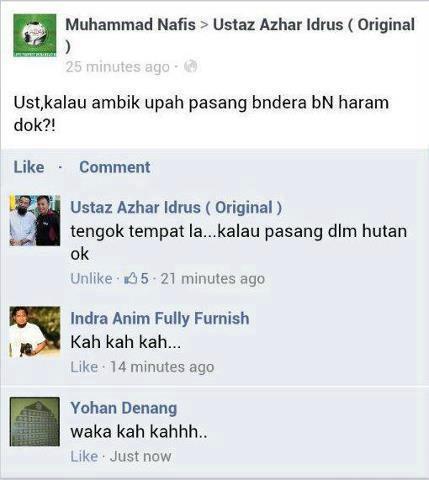
Task: Open Muhammad Nafis profile name link
Action: point(130,25)
